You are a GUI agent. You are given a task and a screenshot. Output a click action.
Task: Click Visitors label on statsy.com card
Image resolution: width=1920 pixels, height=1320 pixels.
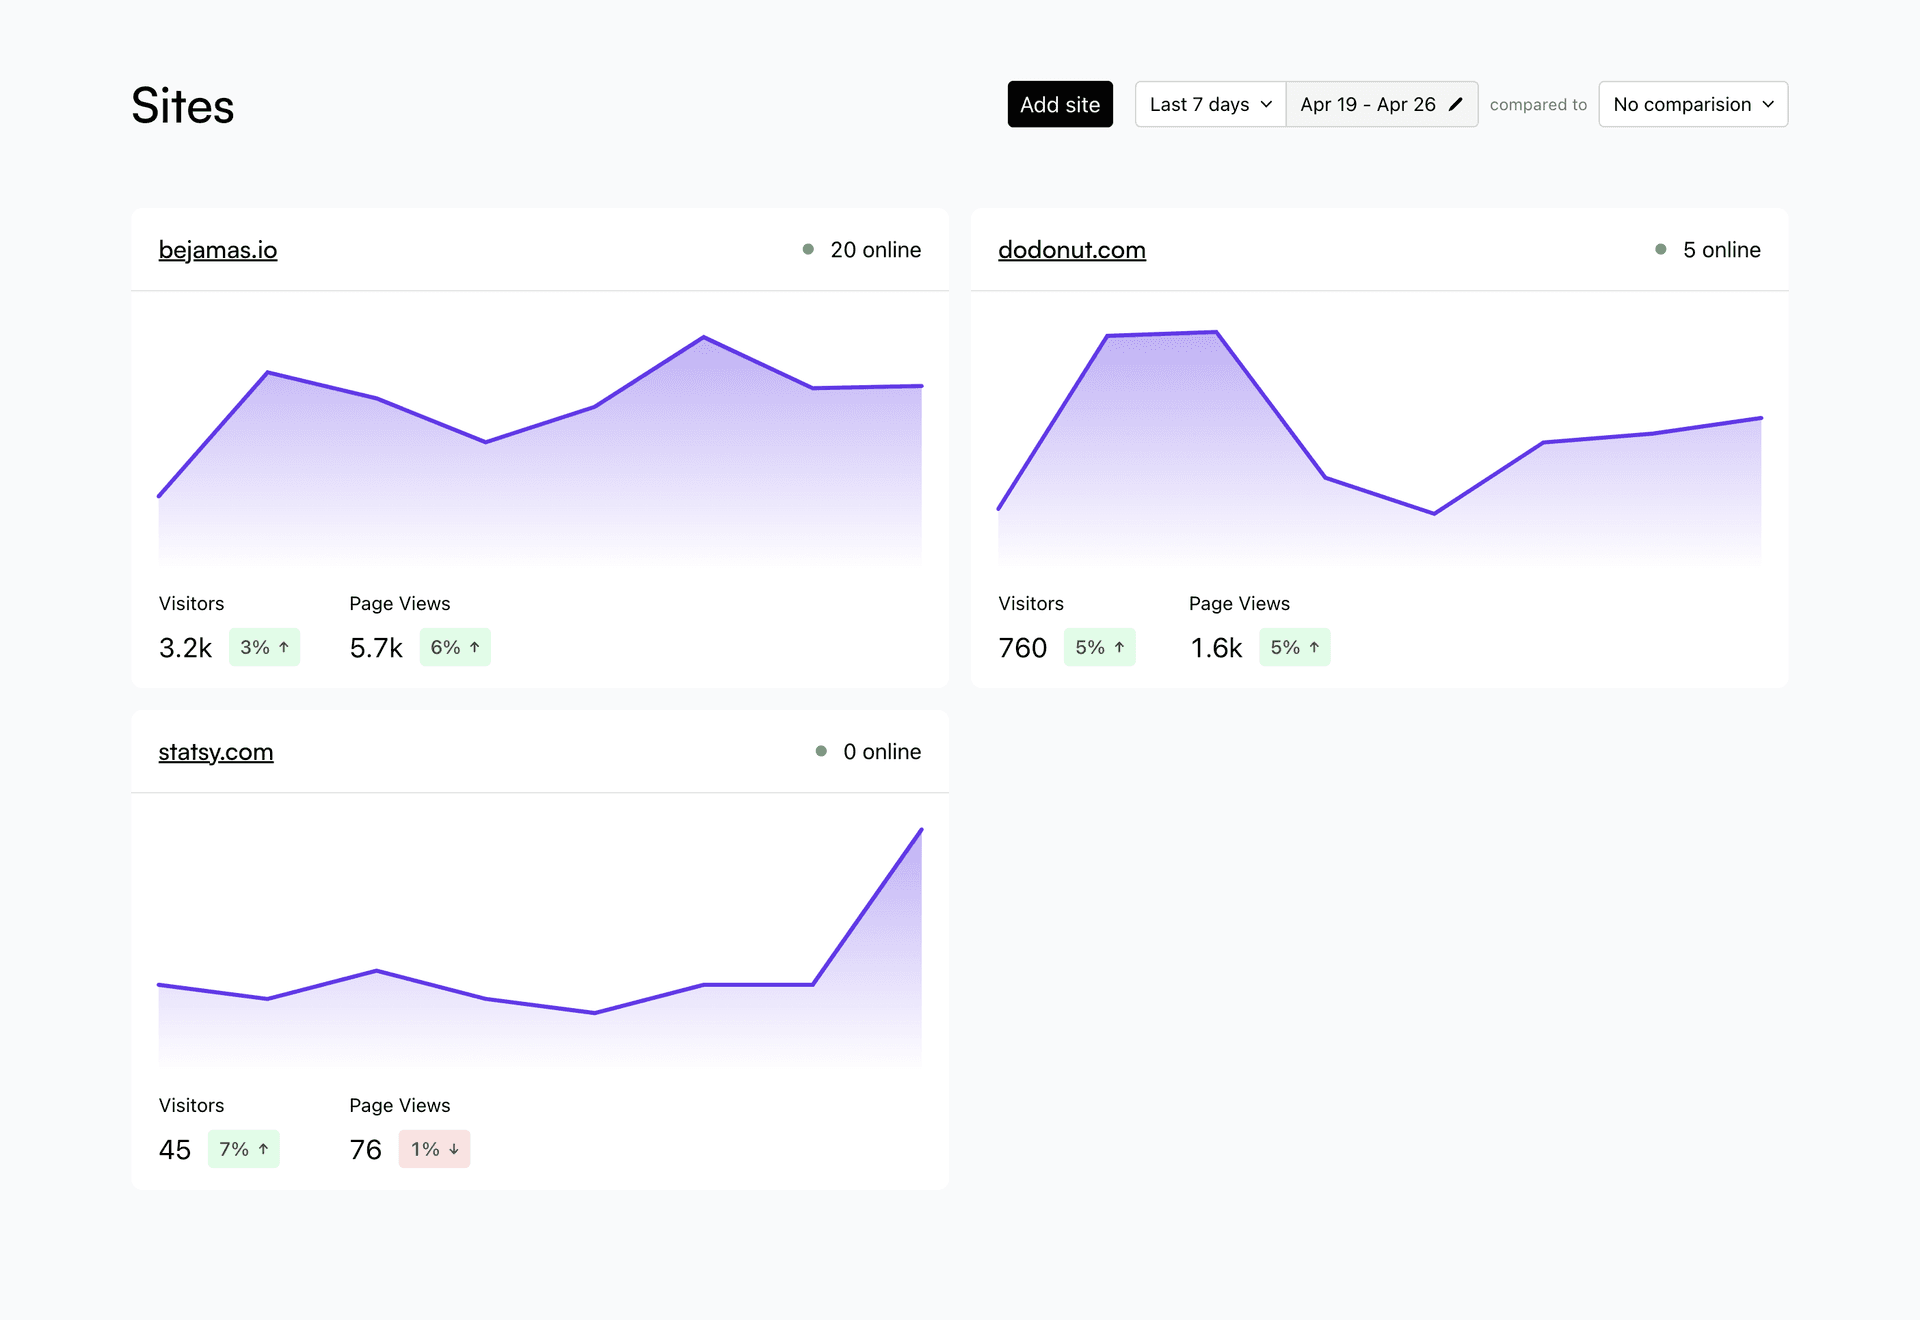[x=191, y=1105]
